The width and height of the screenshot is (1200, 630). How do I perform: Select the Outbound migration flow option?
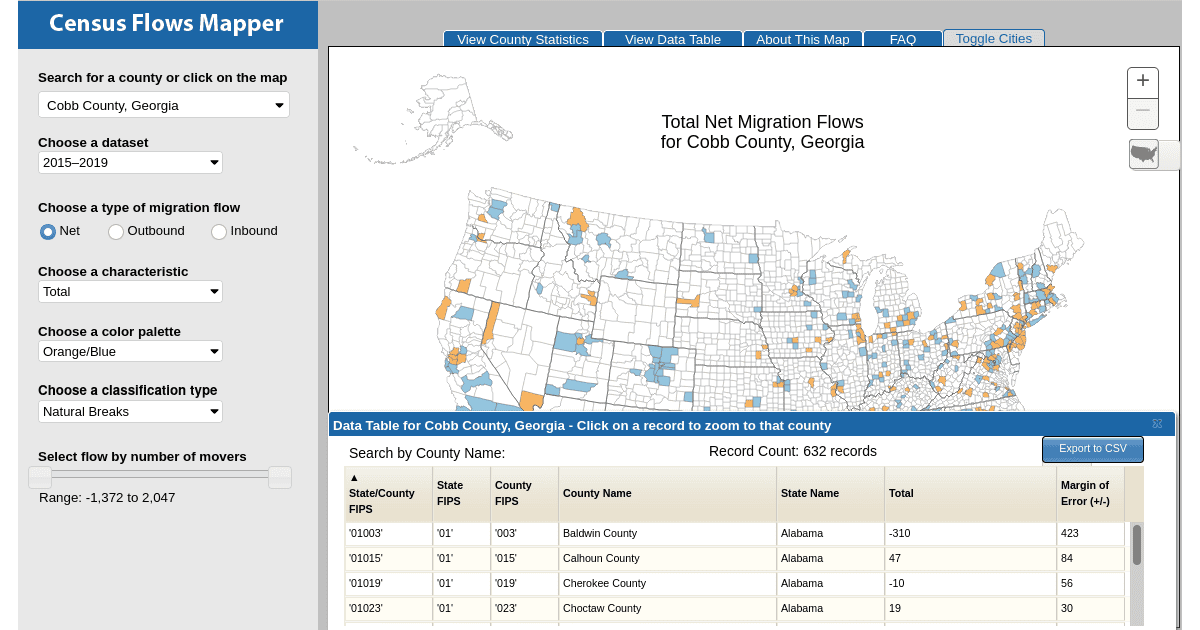116,231
